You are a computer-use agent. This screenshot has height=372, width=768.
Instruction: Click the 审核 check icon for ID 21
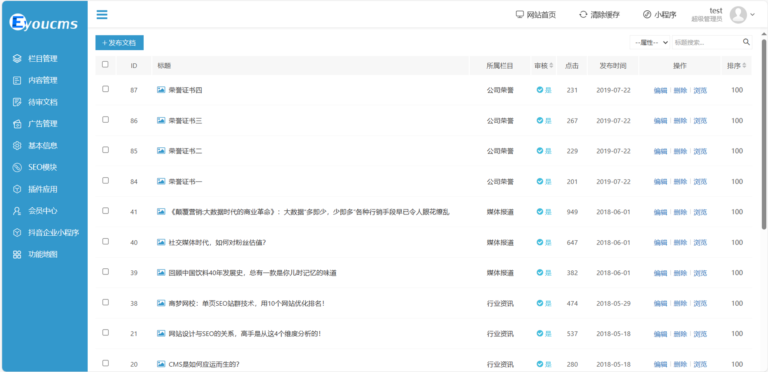(x=540, y=333)
